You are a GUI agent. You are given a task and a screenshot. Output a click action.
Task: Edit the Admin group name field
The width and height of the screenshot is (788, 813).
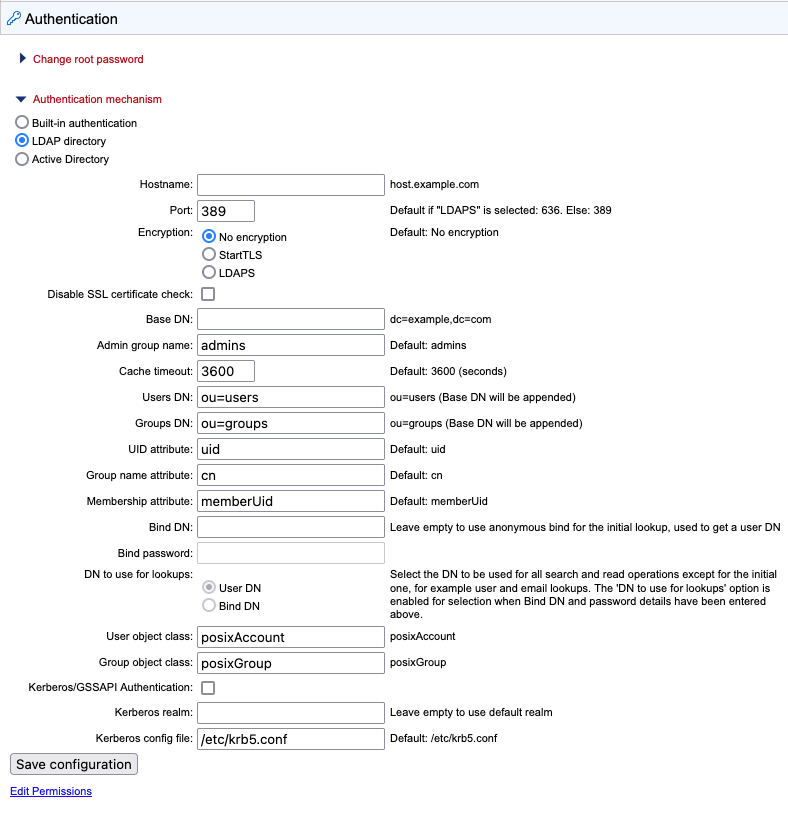(290, 344)
